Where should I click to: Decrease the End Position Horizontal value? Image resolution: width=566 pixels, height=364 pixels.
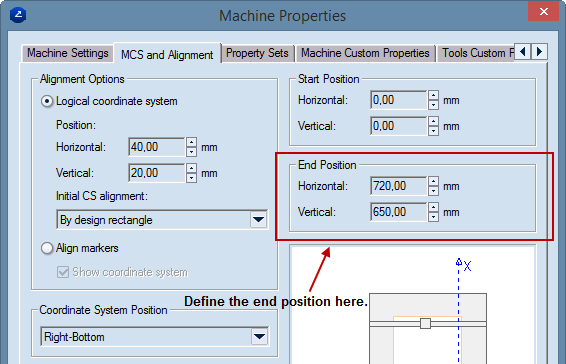434,191
